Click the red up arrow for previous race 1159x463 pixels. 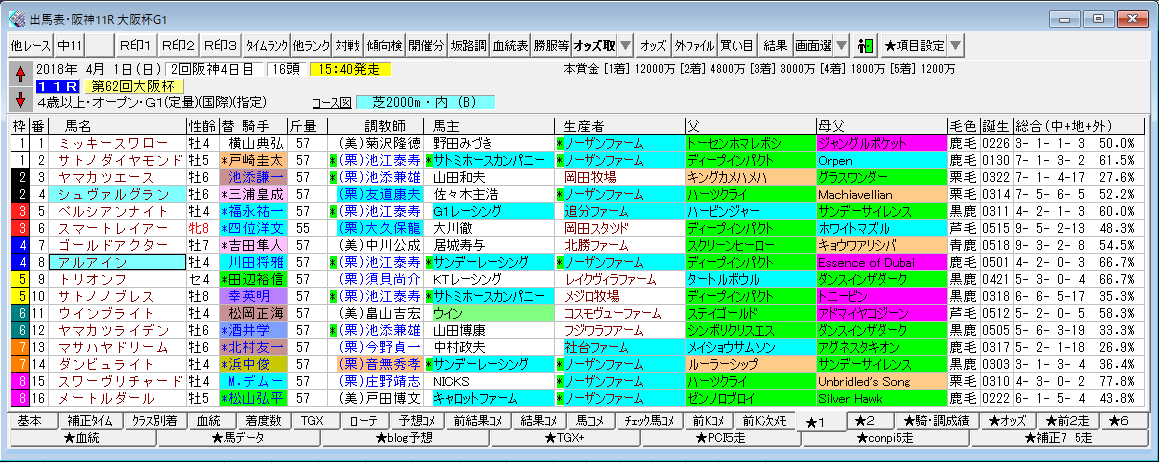[x=20, y=75]
